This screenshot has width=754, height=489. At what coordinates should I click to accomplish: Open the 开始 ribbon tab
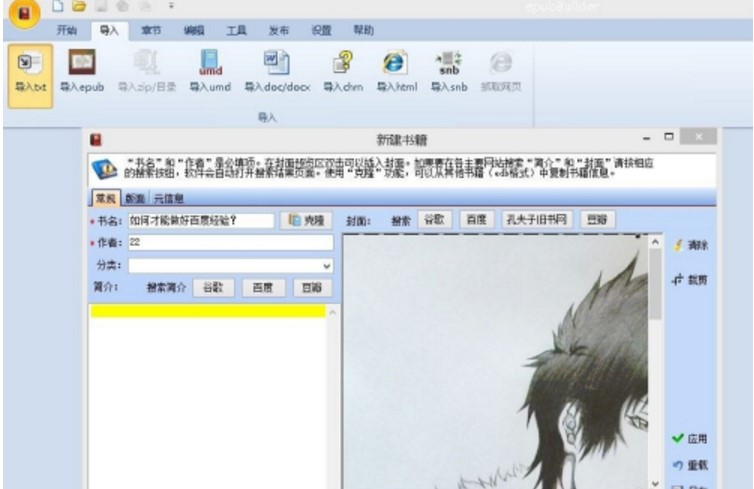67,30
